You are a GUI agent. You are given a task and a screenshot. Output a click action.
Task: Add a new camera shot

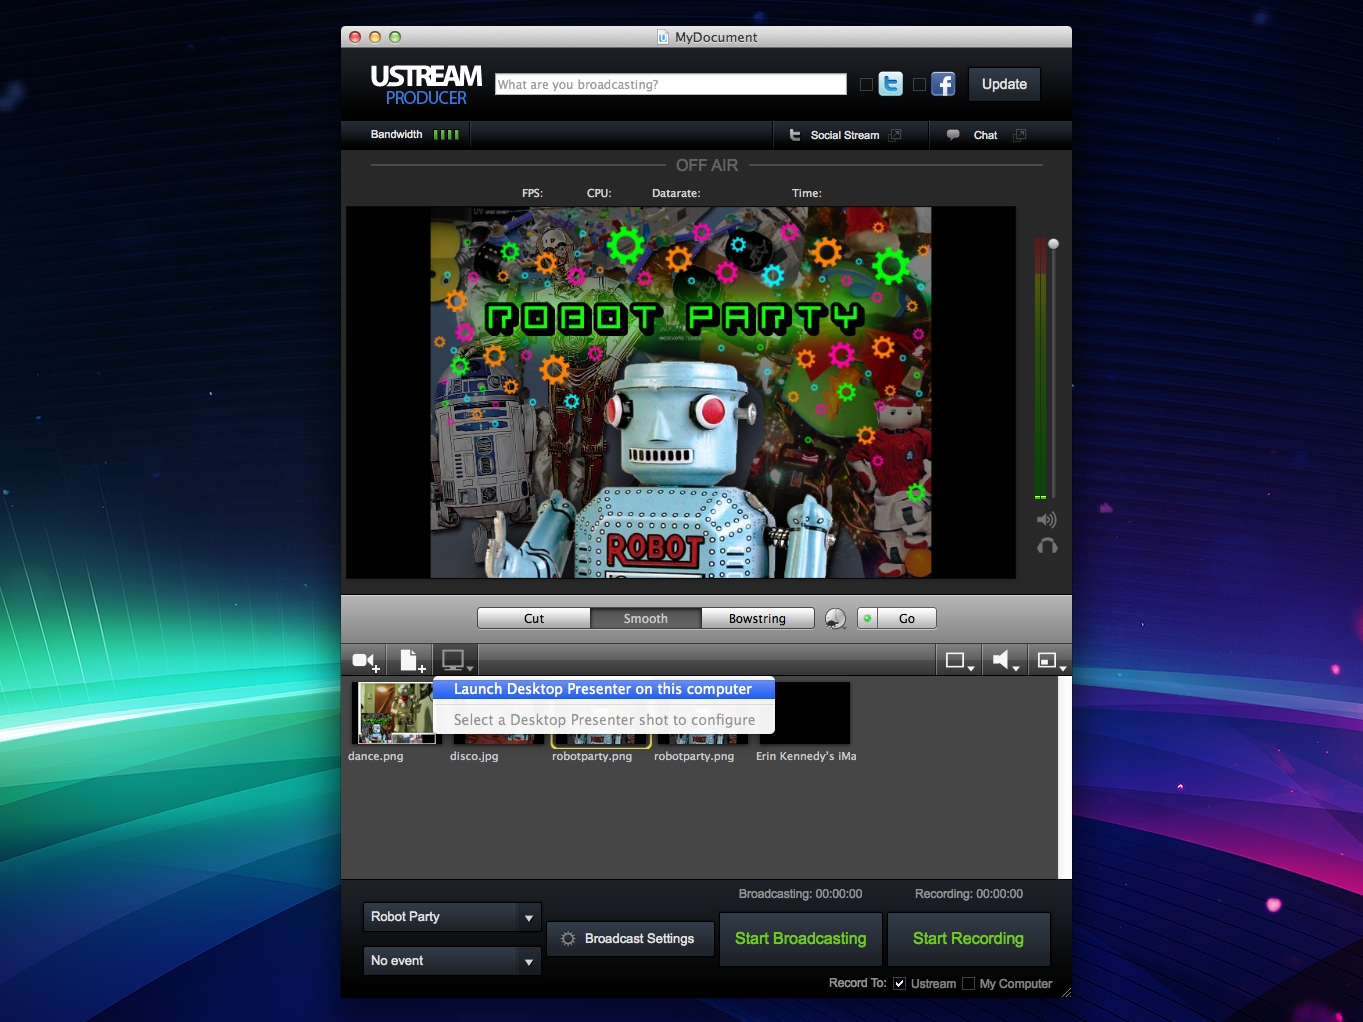pos(365,661)
